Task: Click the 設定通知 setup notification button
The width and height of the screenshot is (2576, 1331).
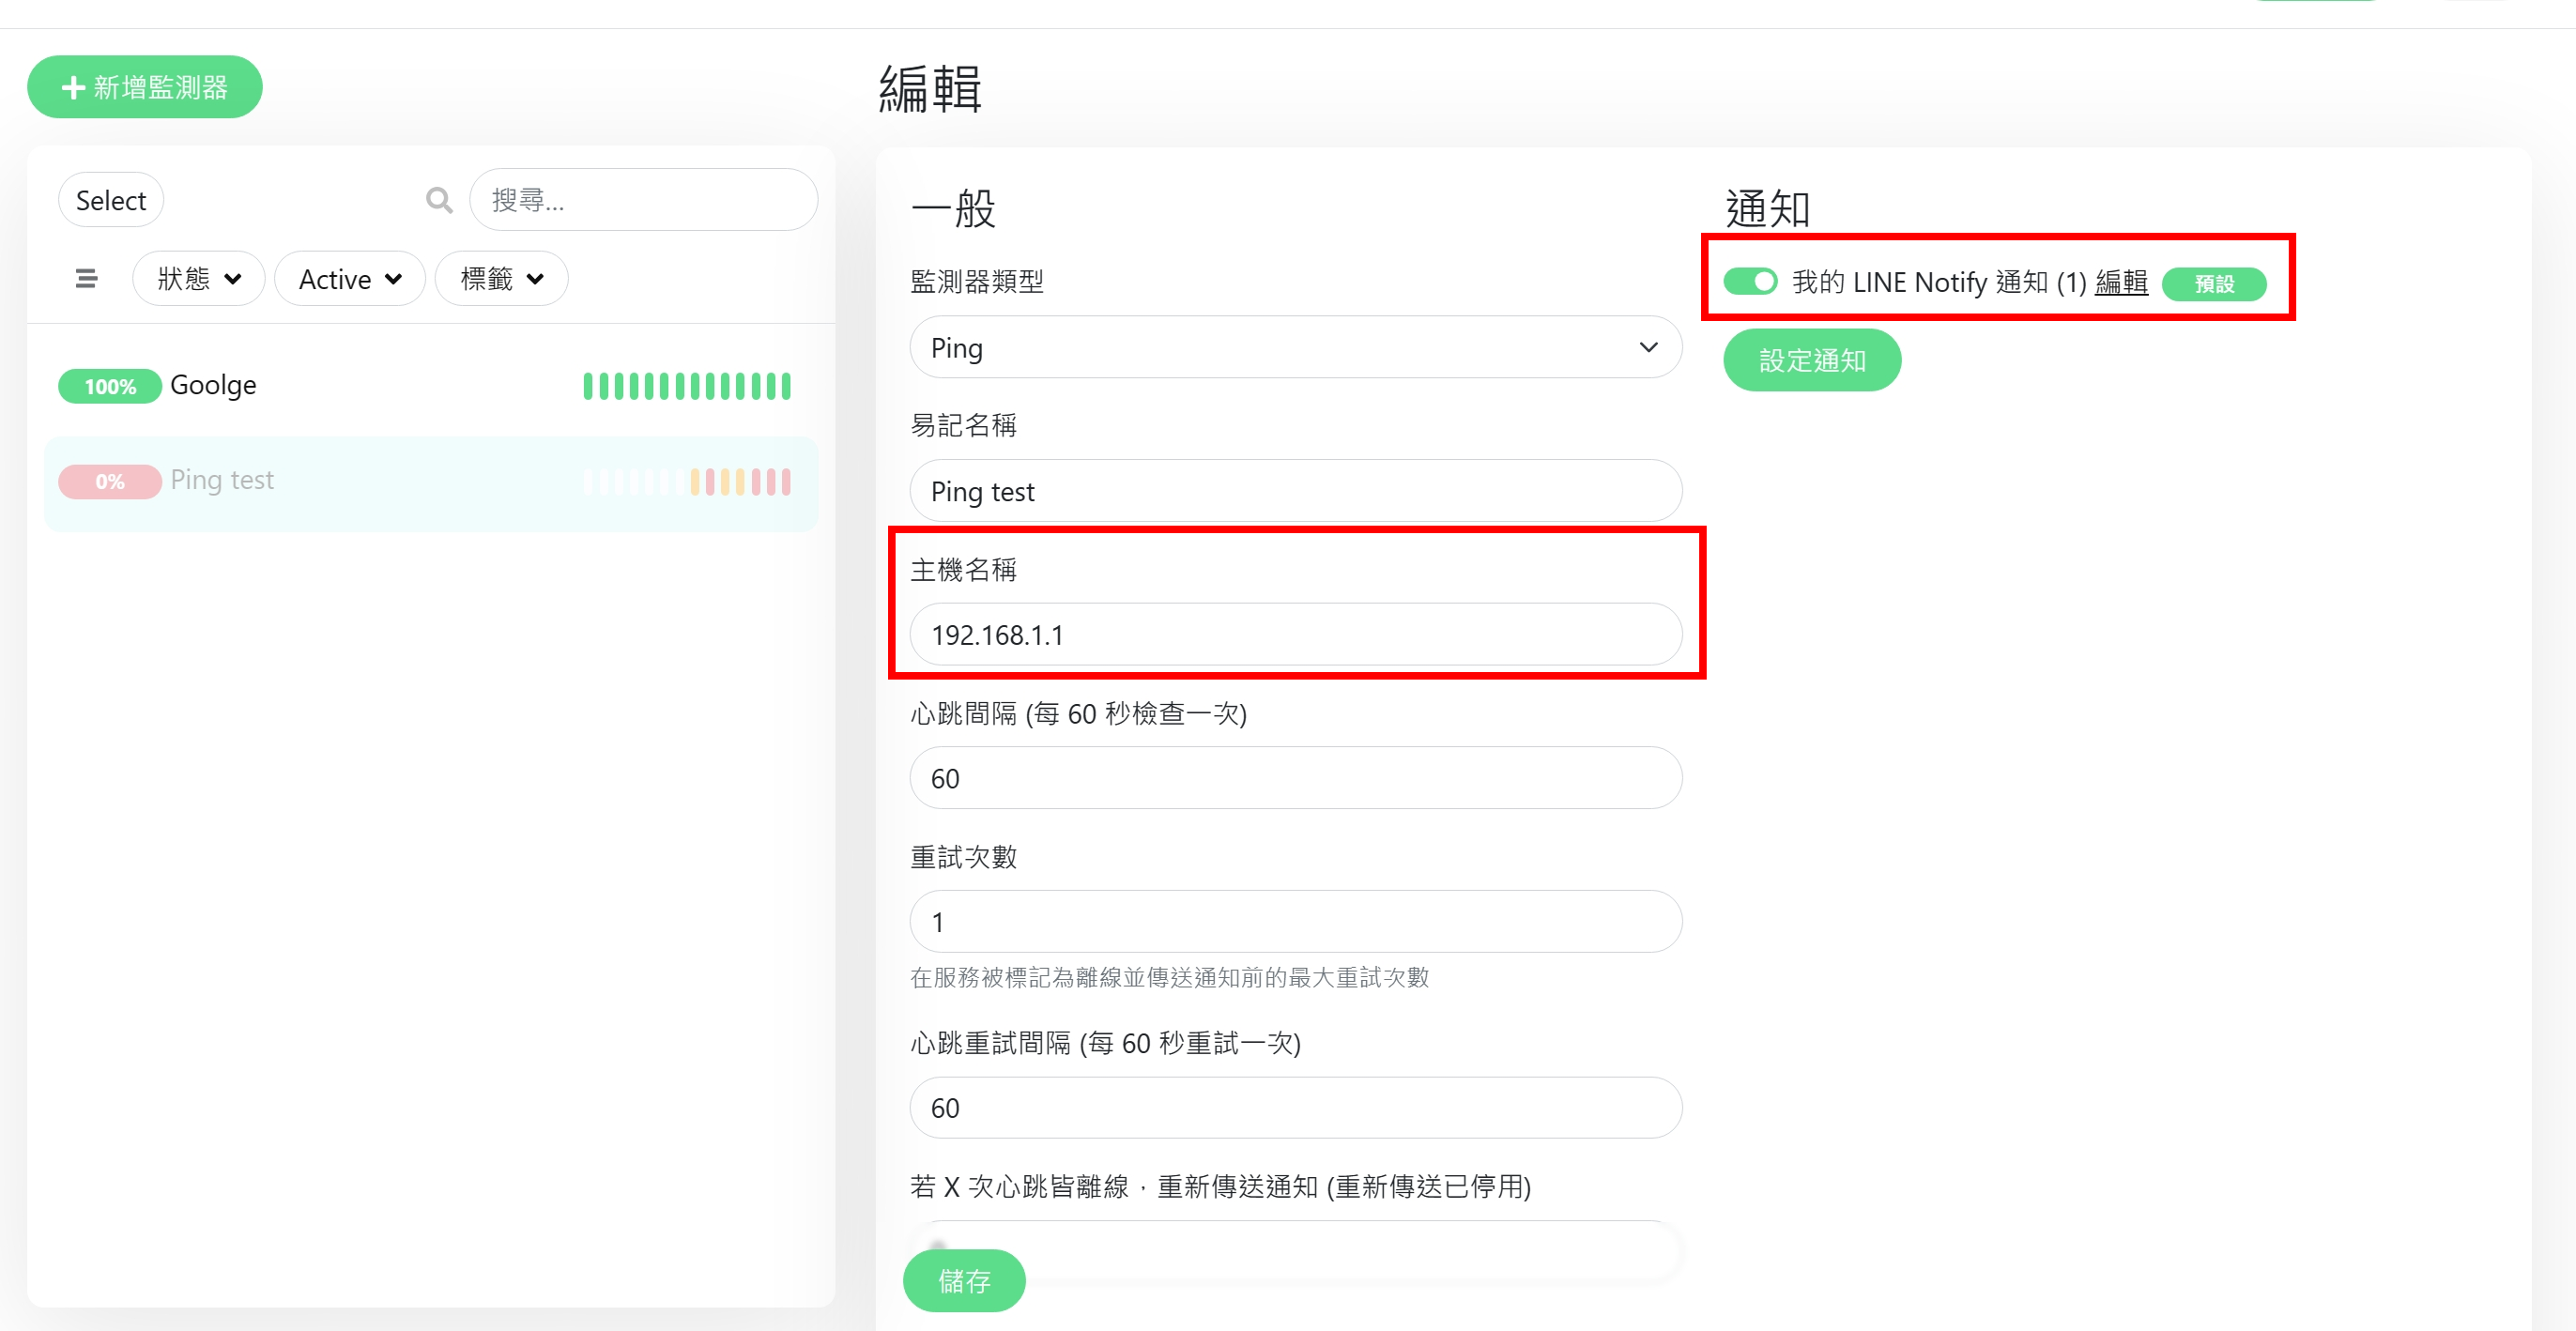Action: coord(1811,360)
